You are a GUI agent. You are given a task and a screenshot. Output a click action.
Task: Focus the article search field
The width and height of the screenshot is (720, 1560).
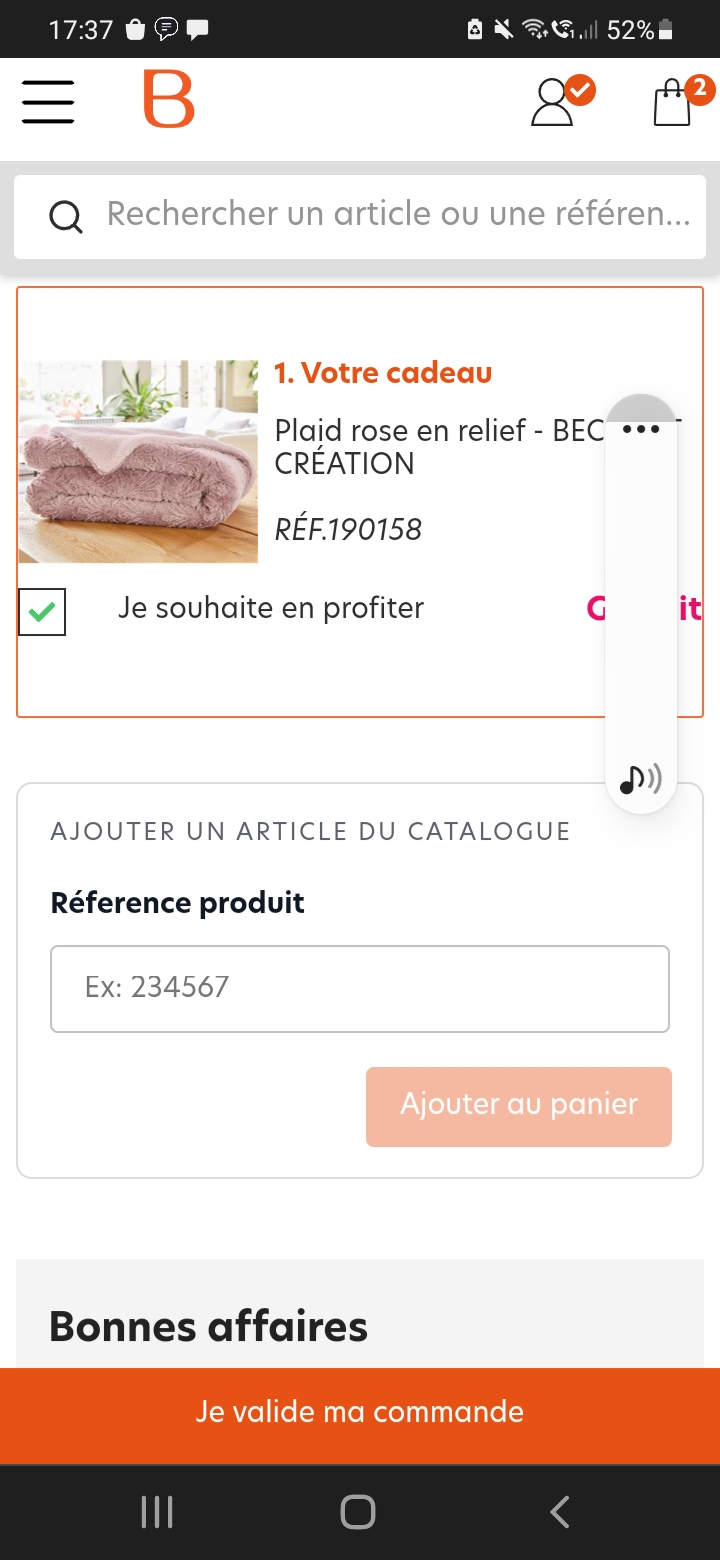click(398, 214)
